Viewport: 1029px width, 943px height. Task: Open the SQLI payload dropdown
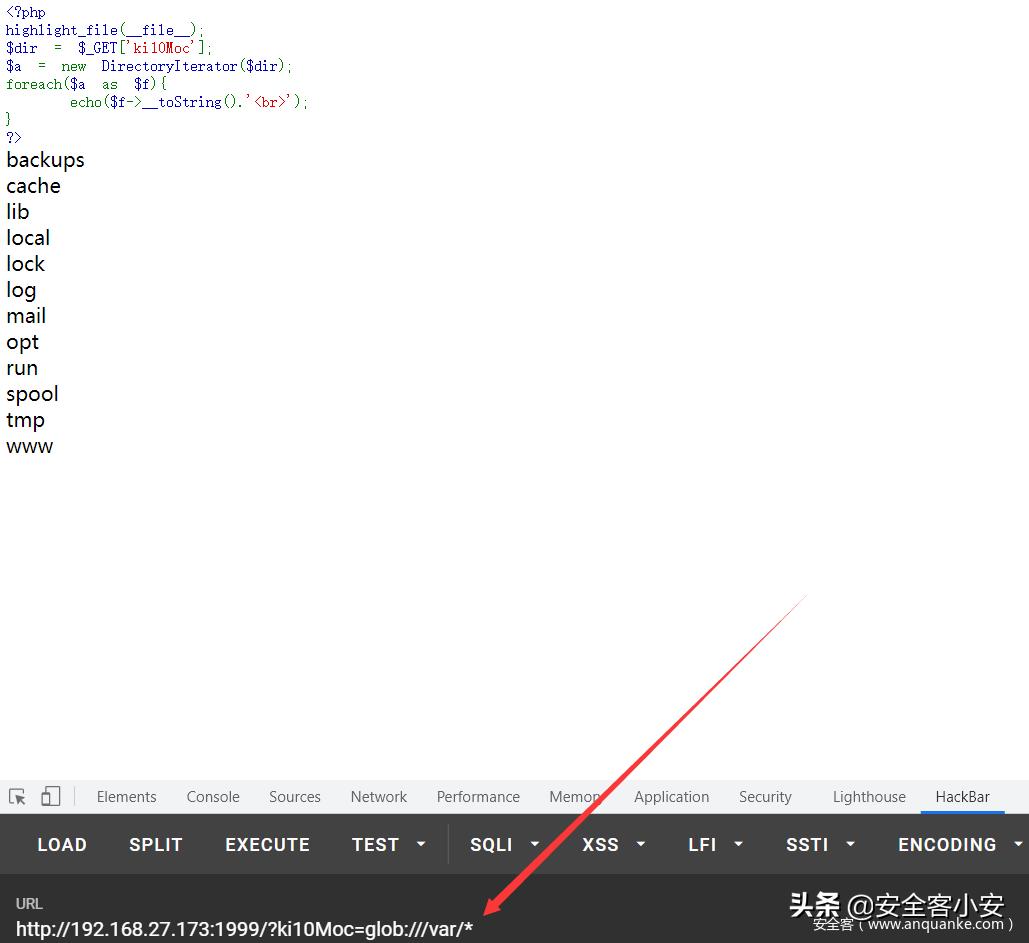504,845
